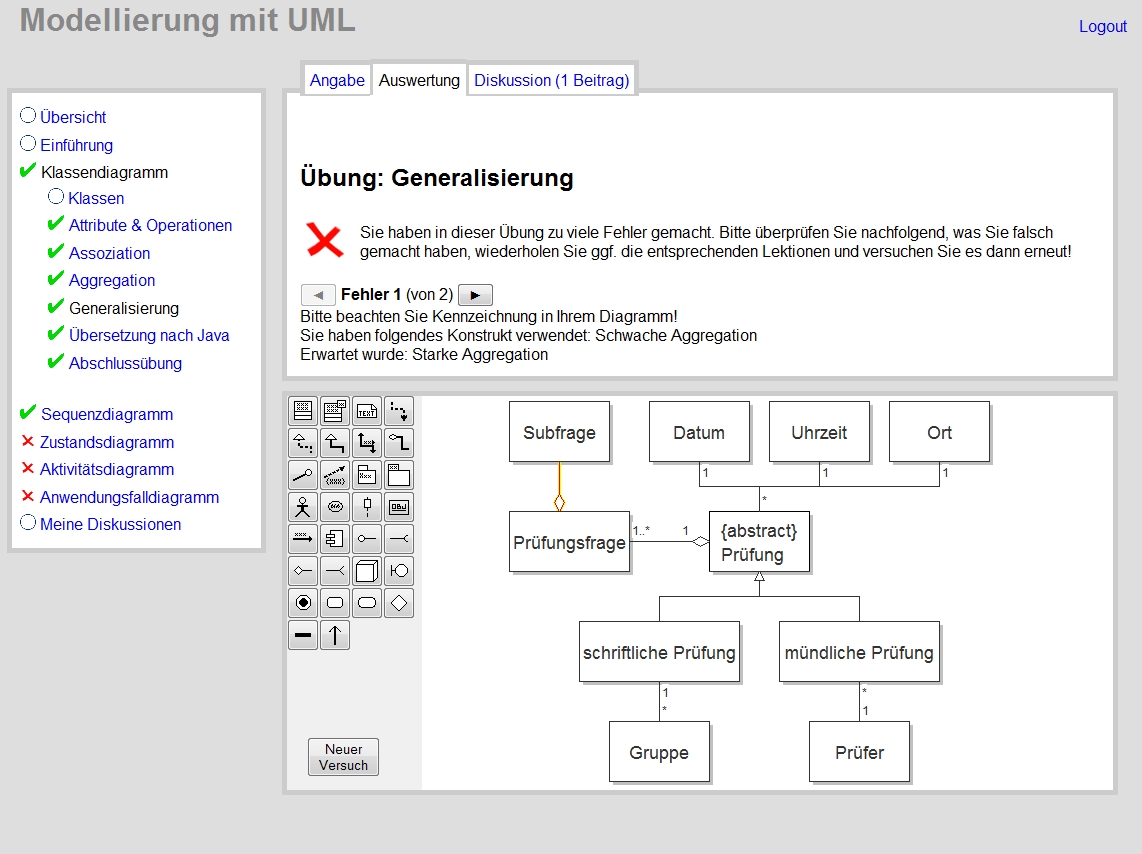Viewport: 1142px width, 854px height.
Task: Select the forked line connector tool
Action: click(335, 571)
